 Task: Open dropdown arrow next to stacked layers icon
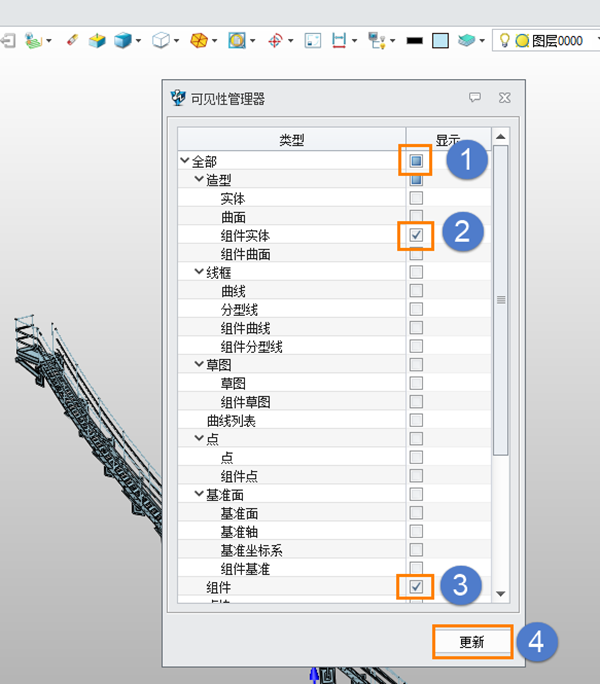click(482, 41)
